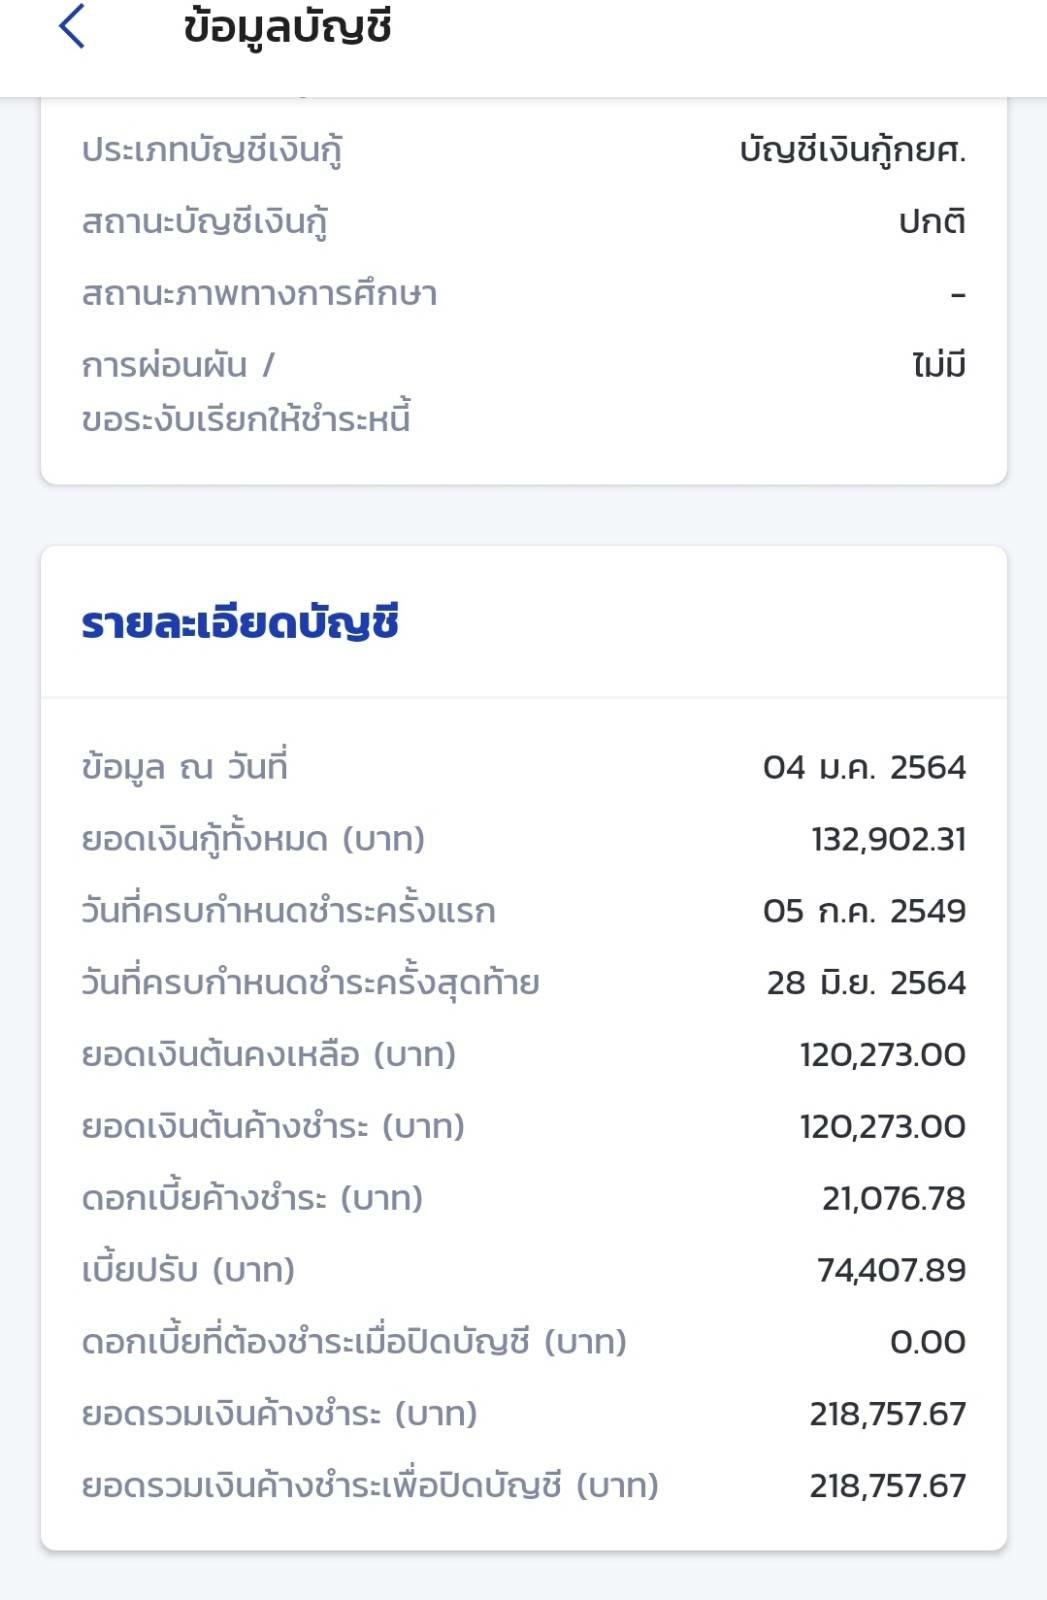Image resolution: width=1047 pixels, height=1600 pixels.
Task: Tap the สถานะบัญชีเงินกู้ row label
Action: 205,222
